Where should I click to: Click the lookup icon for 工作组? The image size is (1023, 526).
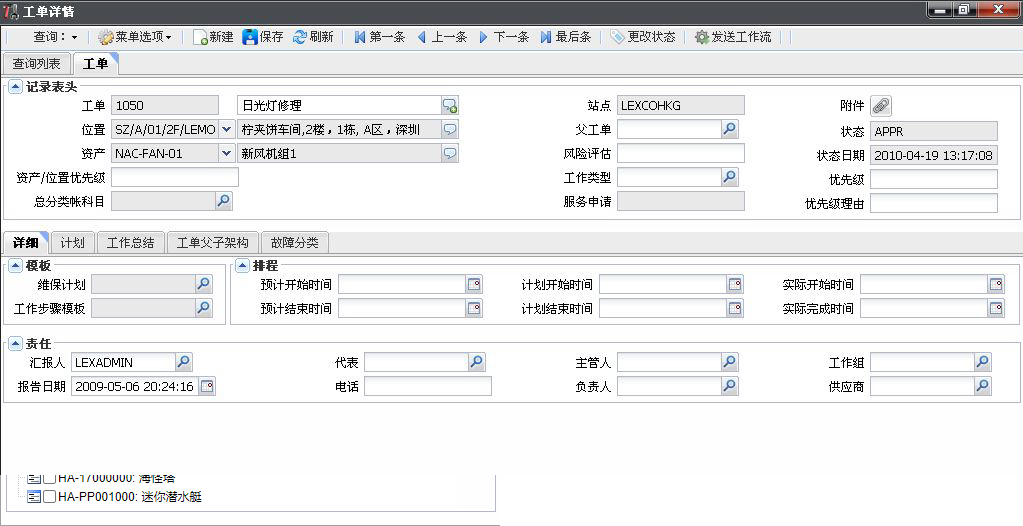983,362
